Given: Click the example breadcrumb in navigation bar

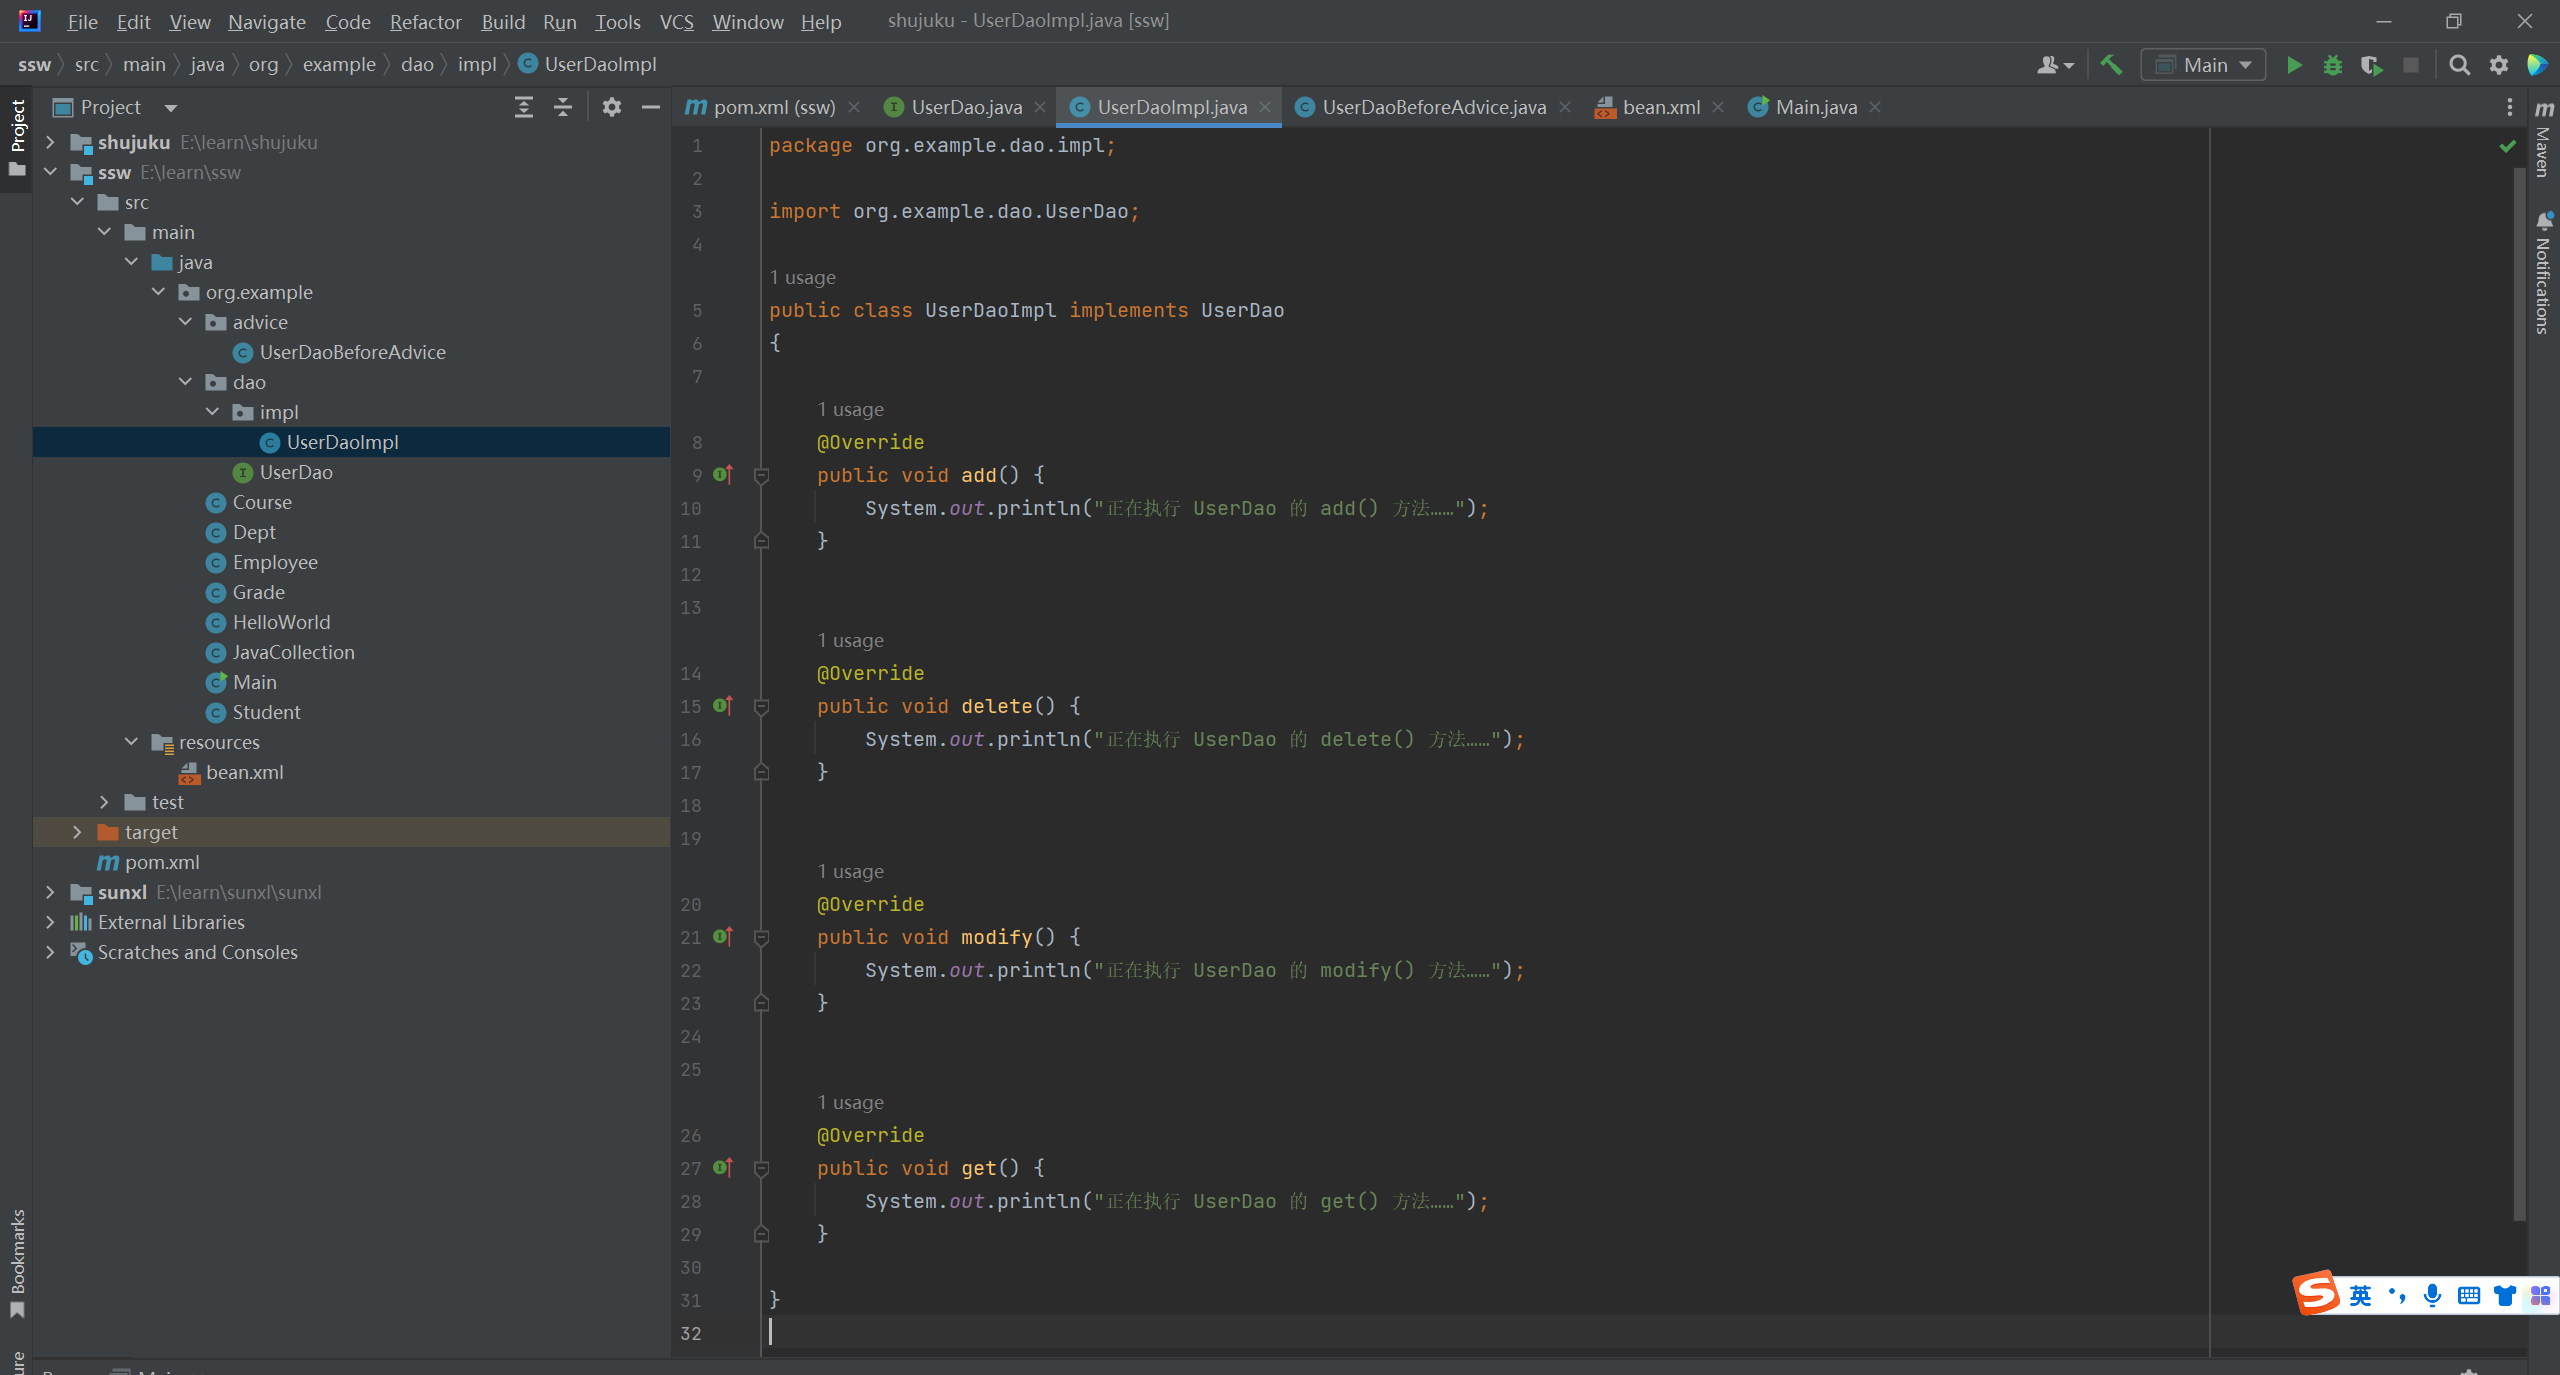Looking at the screenshot, I should click(x=339, y=65).
